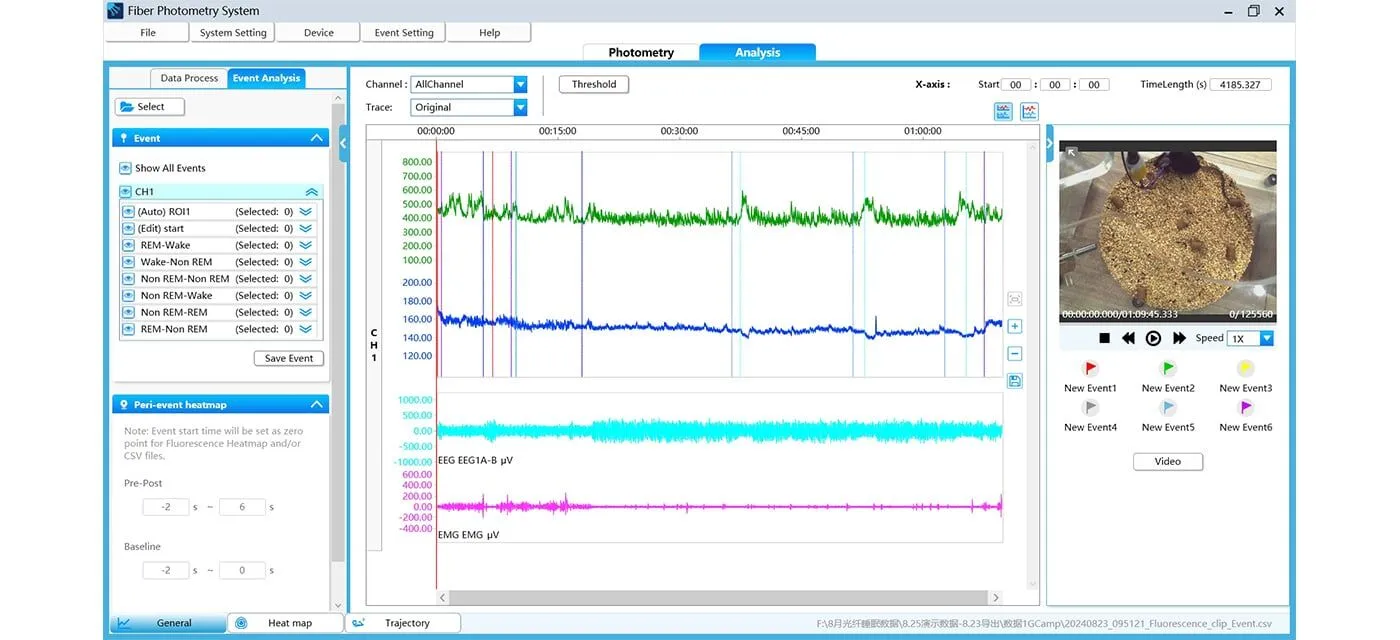
Task: Click the zoom in plus icon beside chart
Action: click(1014, 327)
